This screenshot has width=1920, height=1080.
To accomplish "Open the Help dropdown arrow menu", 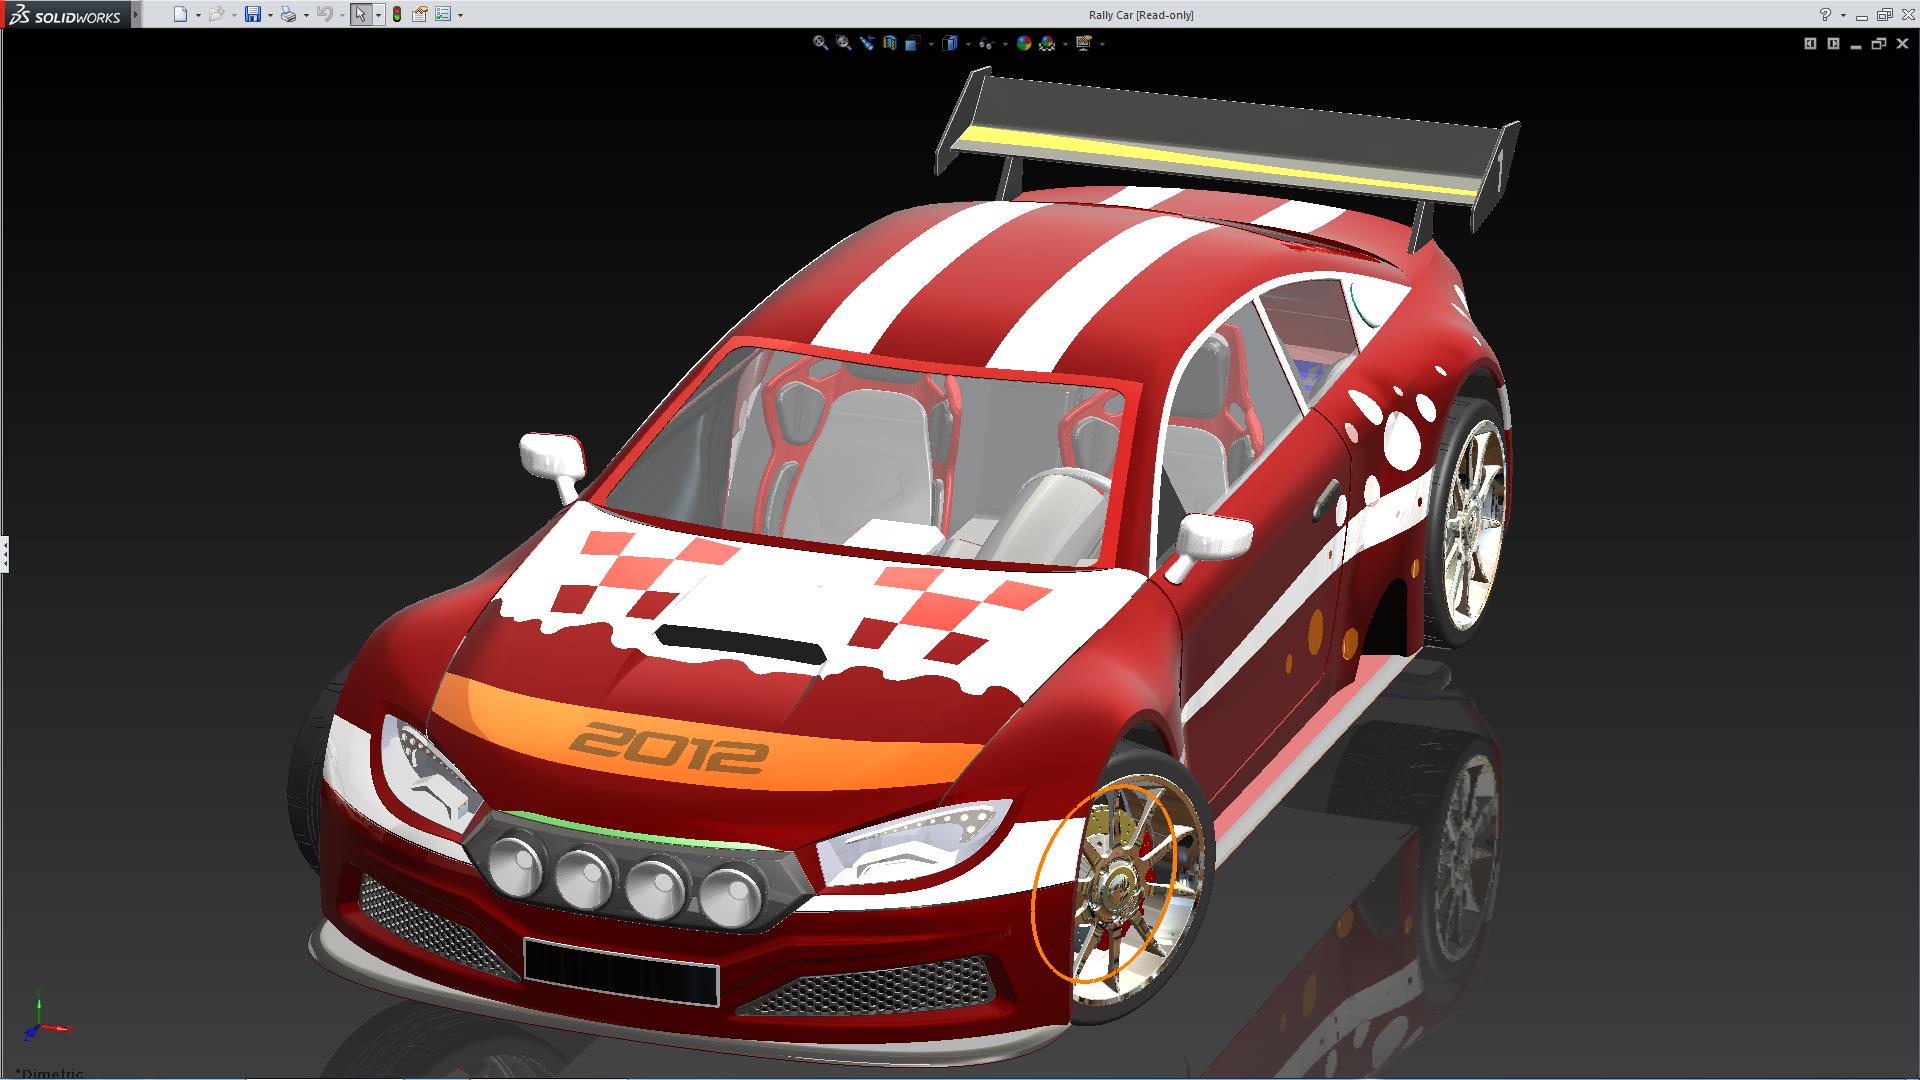I will [1843, 15].
